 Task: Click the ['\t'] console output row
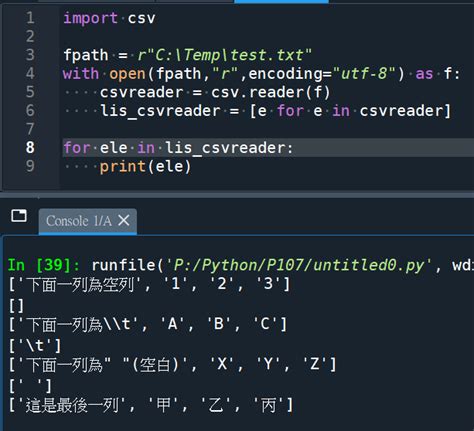click(35, 346)
